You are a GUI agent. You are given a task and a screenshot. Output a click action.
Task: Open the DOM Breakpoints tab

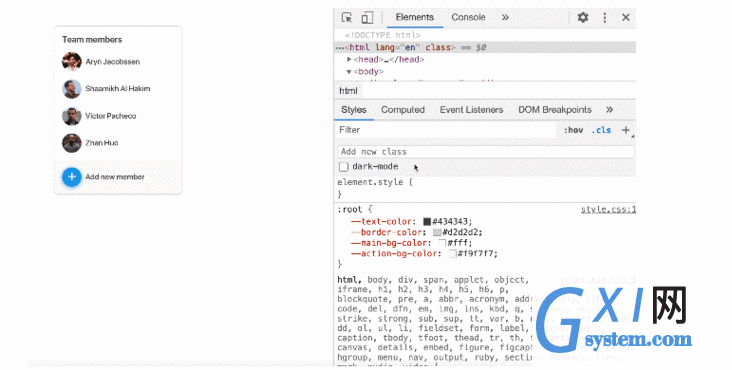pyautogui.click(x=555, y=110)
